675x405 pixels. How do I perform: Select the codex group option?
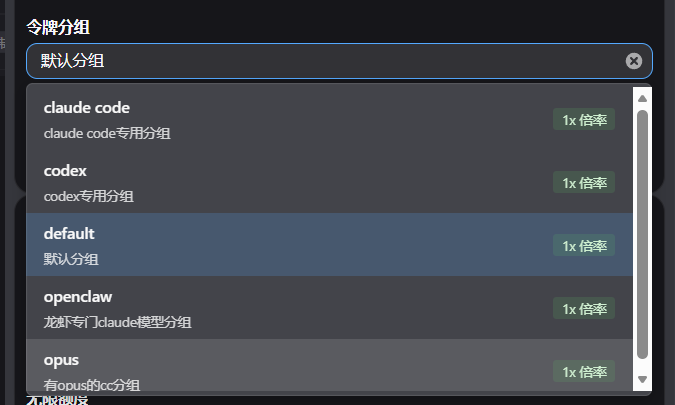click(329, 182)
